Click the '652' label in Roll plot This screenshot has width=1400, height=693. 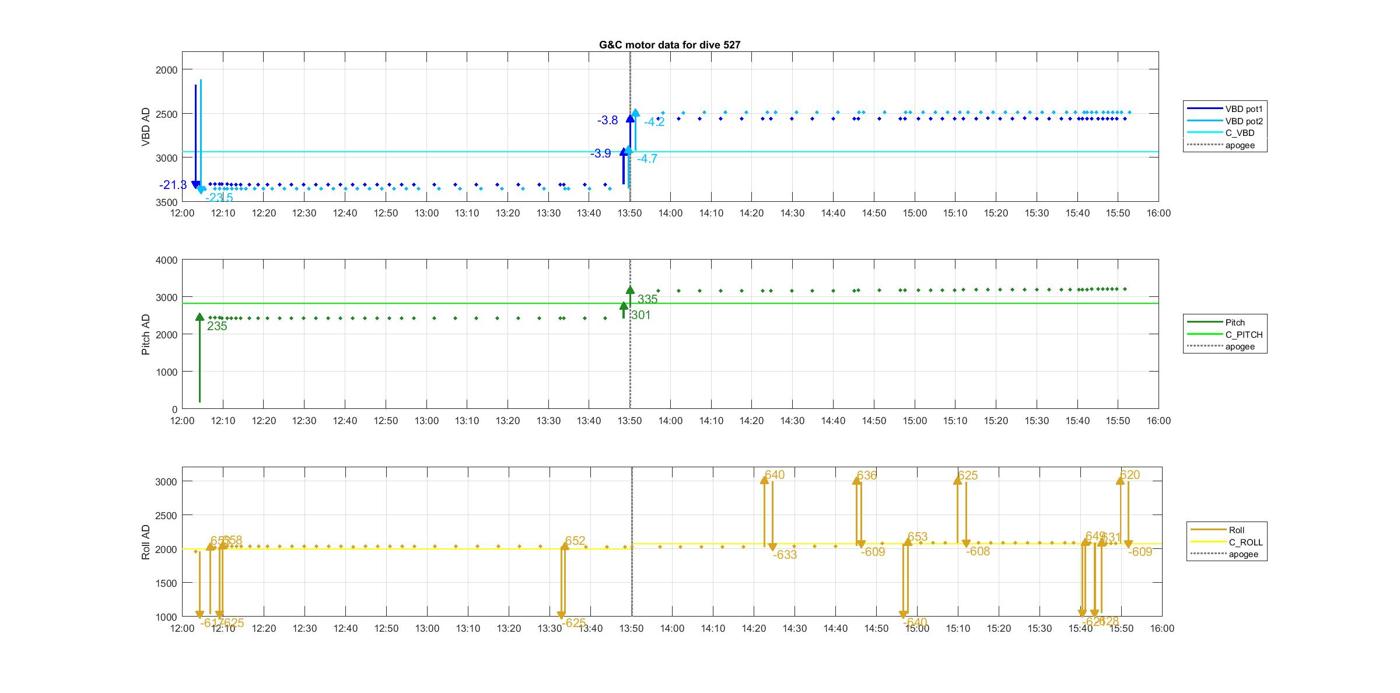tap(575, 541)
